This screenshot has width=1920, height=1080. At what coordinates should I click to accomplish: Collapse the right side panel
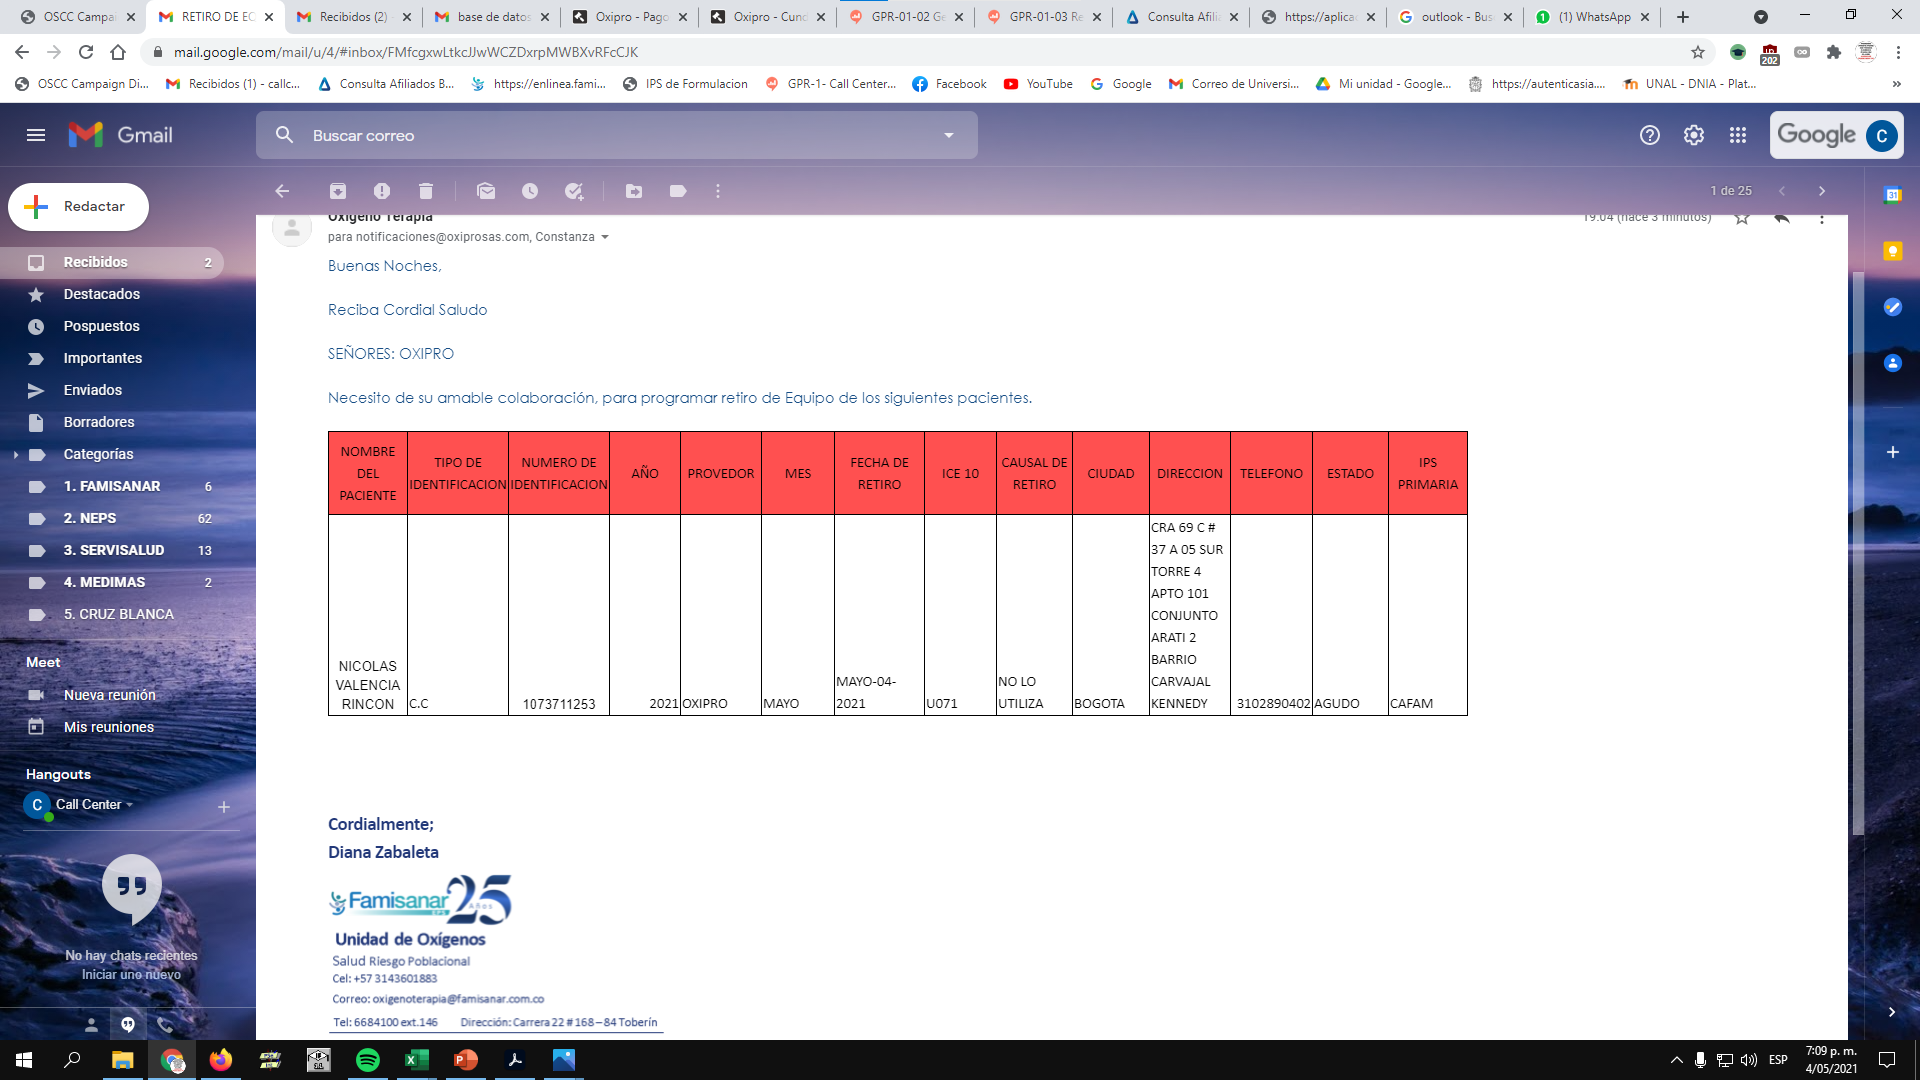[1892, 1012]
